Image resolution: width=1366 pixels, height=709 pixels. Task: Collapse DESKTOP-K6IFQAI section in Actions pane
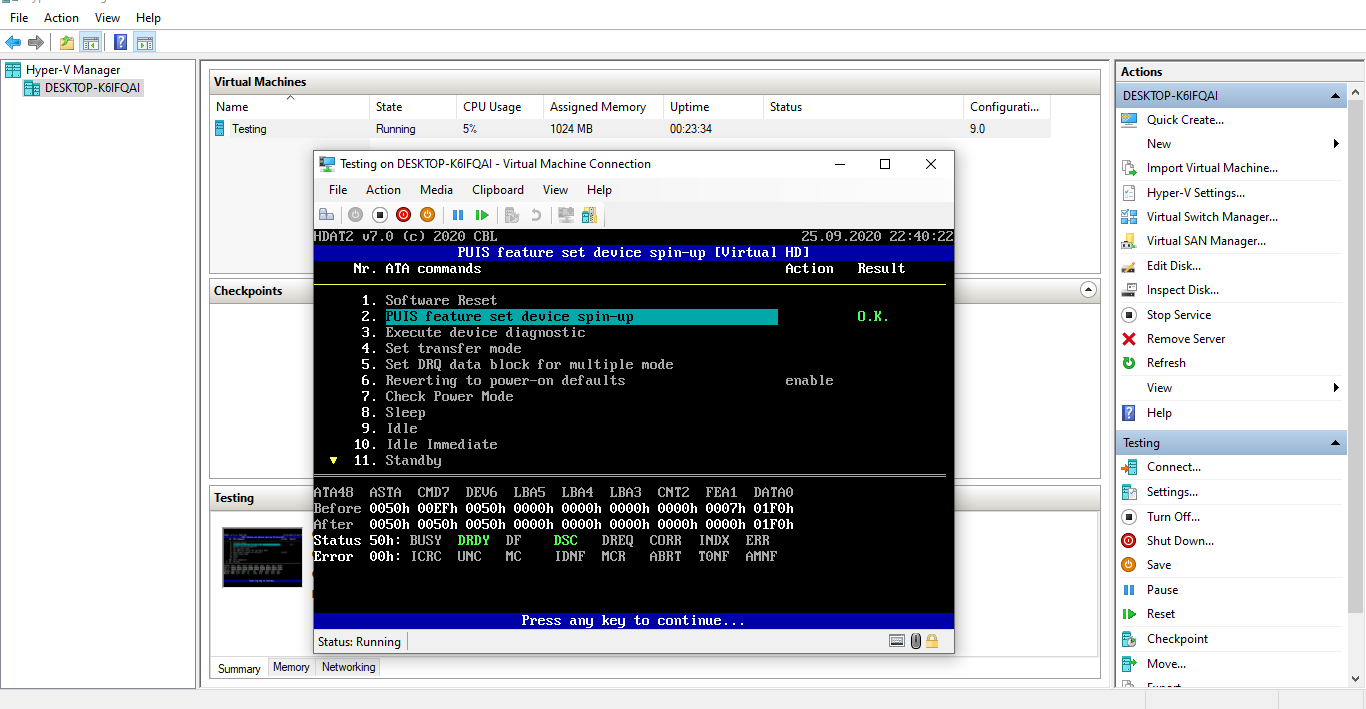(x=1335, y=96)
